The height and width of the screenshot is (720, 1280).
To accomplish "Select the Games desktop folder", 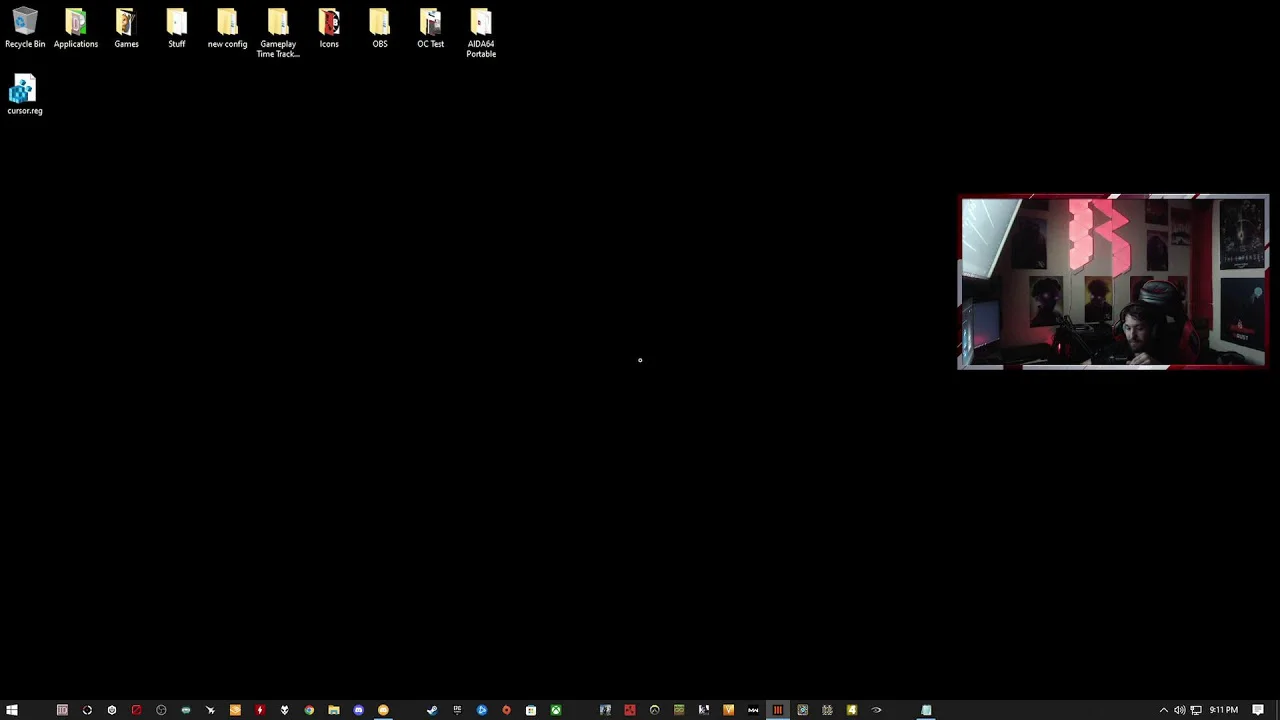I will (126, 28).
